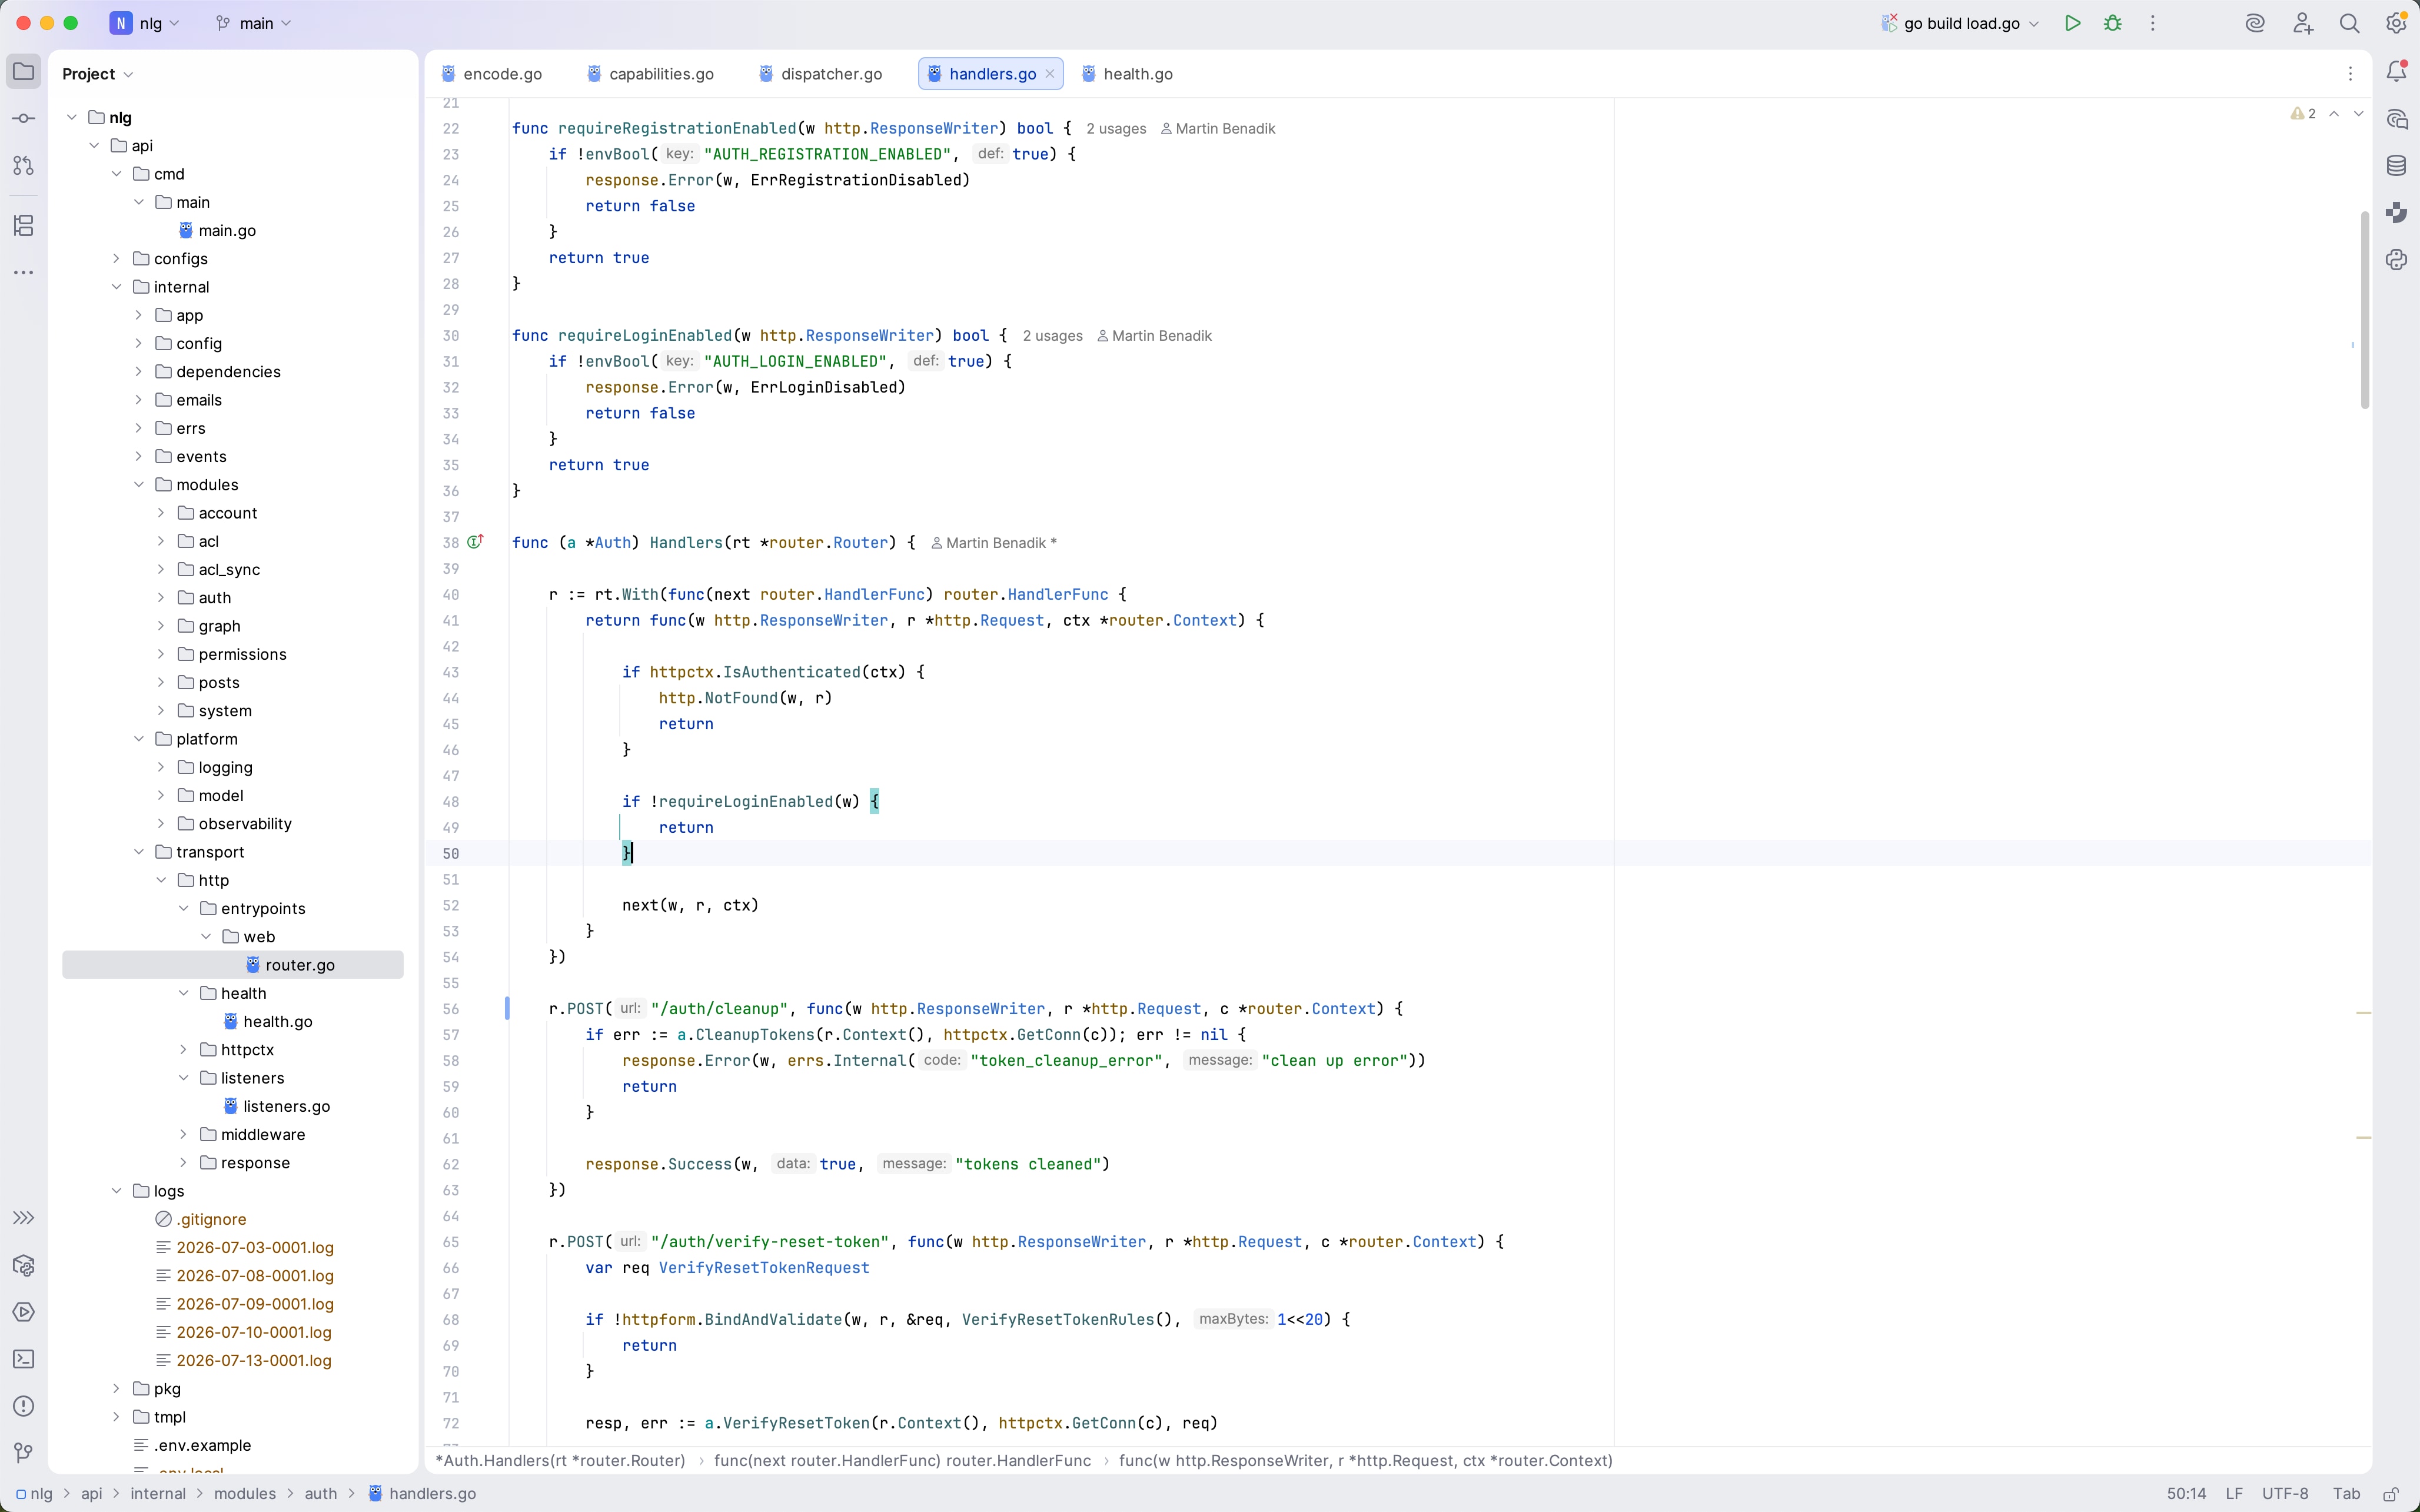Click 2 usages hint for requireRegistrationEnabled
This screenshot has height=1512, width=2420.
(x=1116, y=129)
